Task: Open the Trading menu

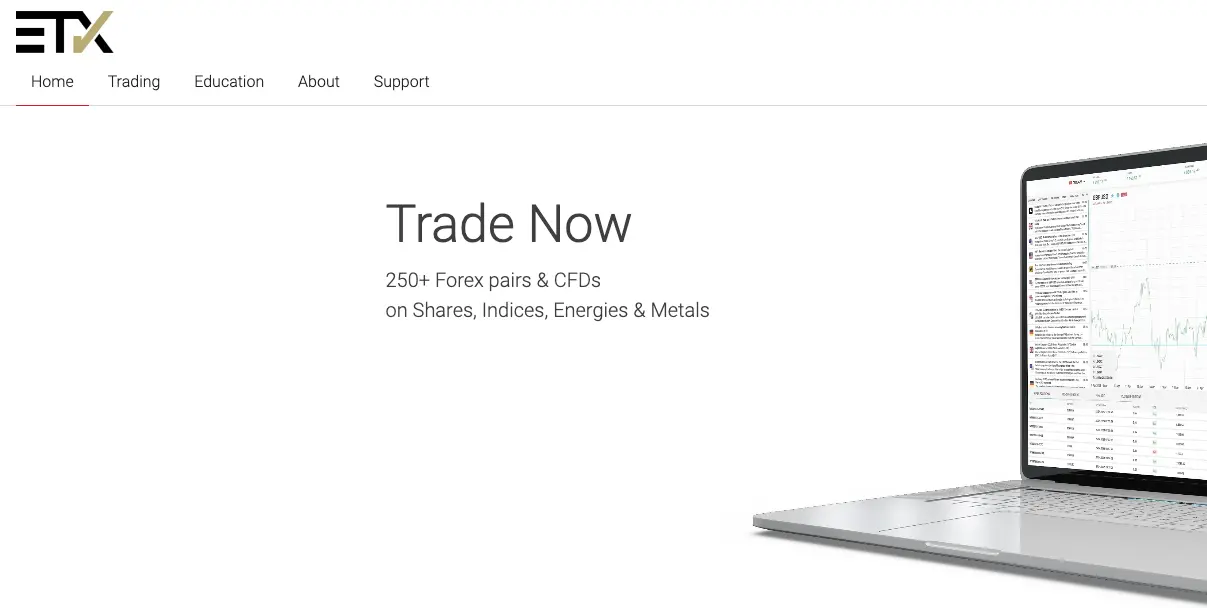Action: click(x=134, y=82)
